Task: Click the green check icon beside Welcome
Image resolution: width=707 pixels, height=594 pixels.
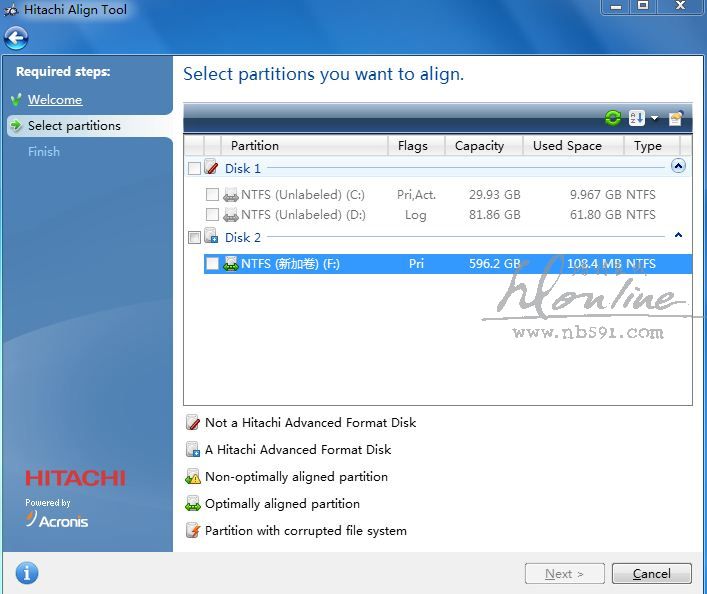Action: pos(16,99)
